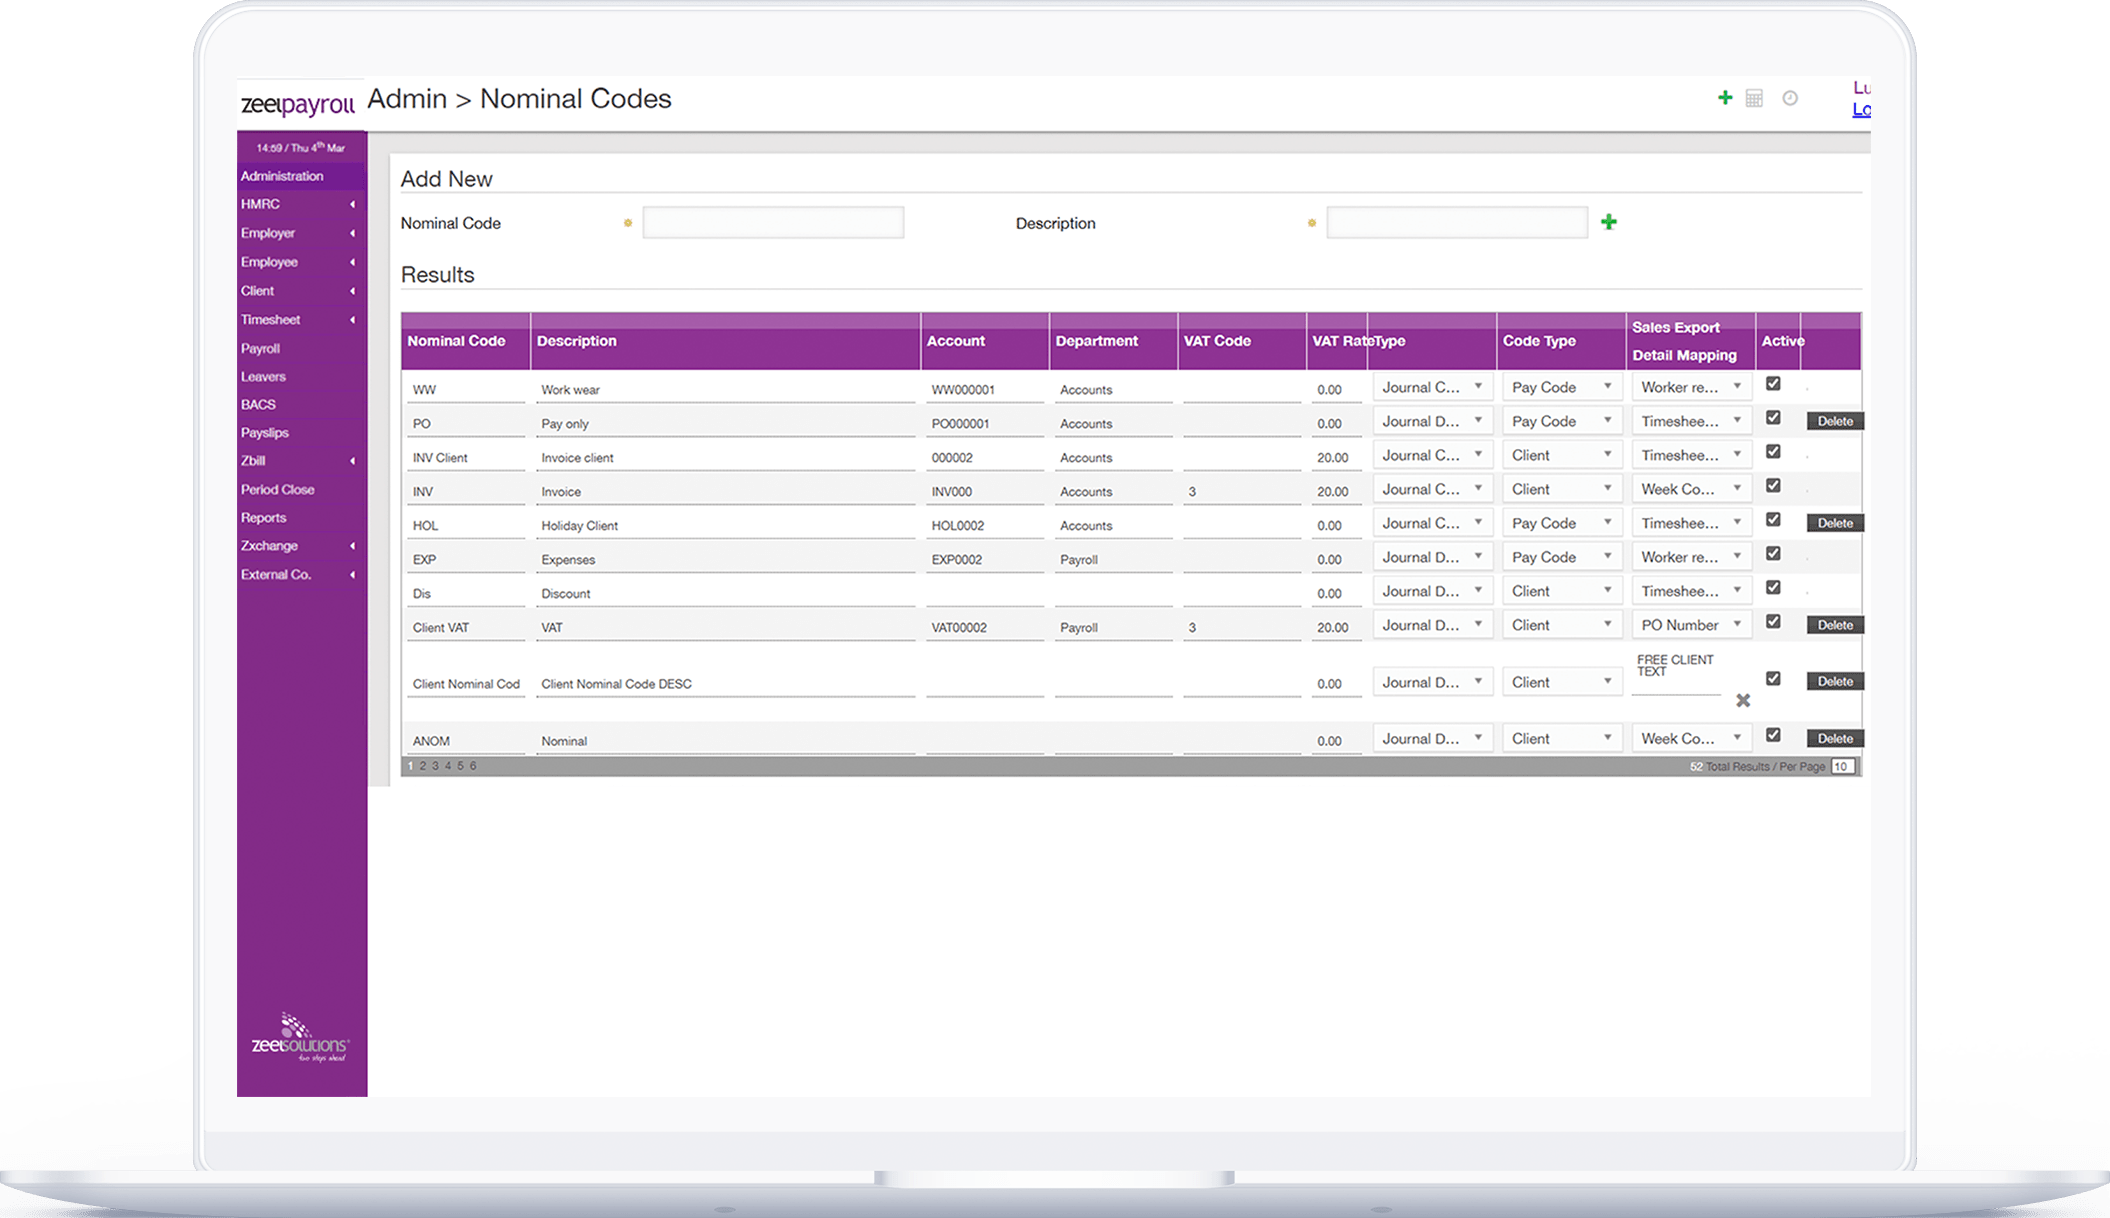Click green plus beside Description field
This screenshot has height=1218, width=2110.
pos(1608,222)
